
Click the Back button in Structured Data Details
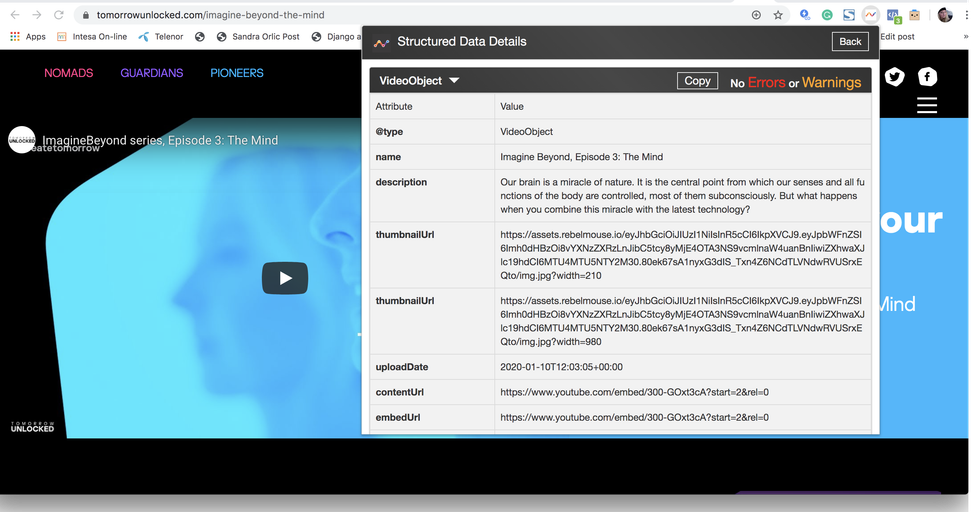pyautogui.click(x=850, y=42)
